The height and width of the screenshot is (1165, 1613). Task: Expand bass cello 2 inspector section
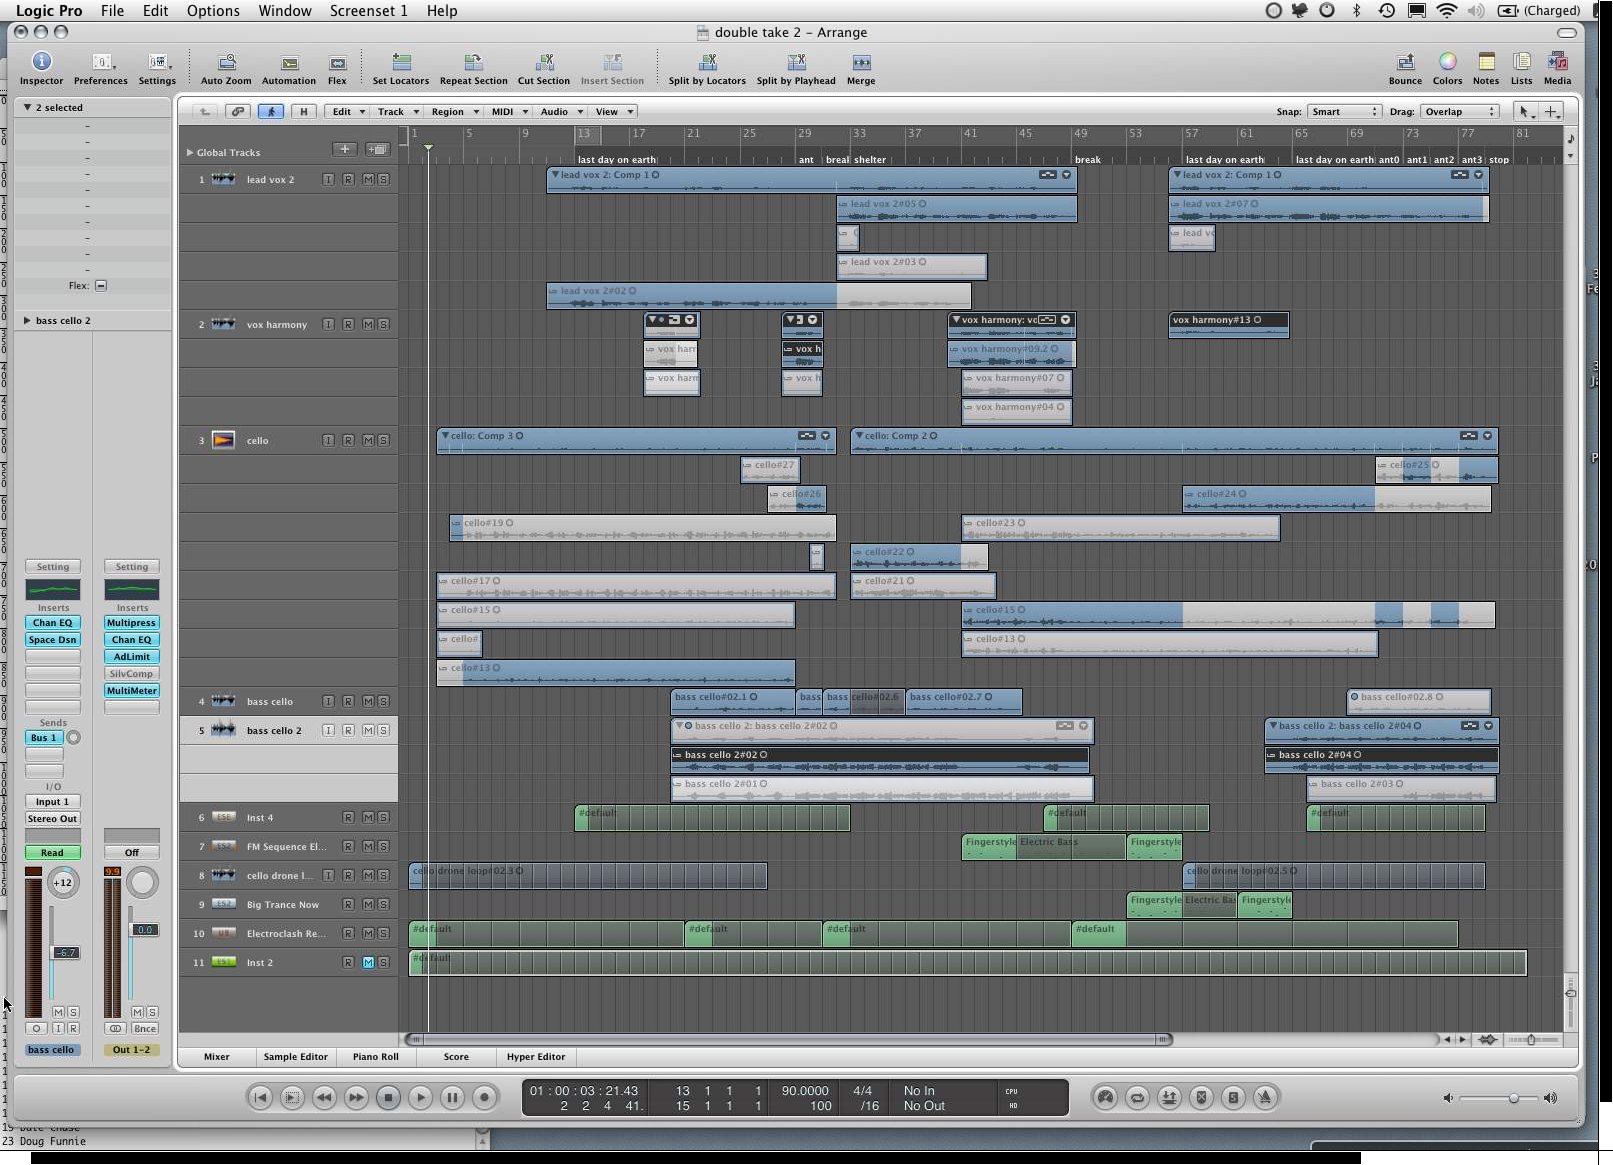click(x=27, y=320)
